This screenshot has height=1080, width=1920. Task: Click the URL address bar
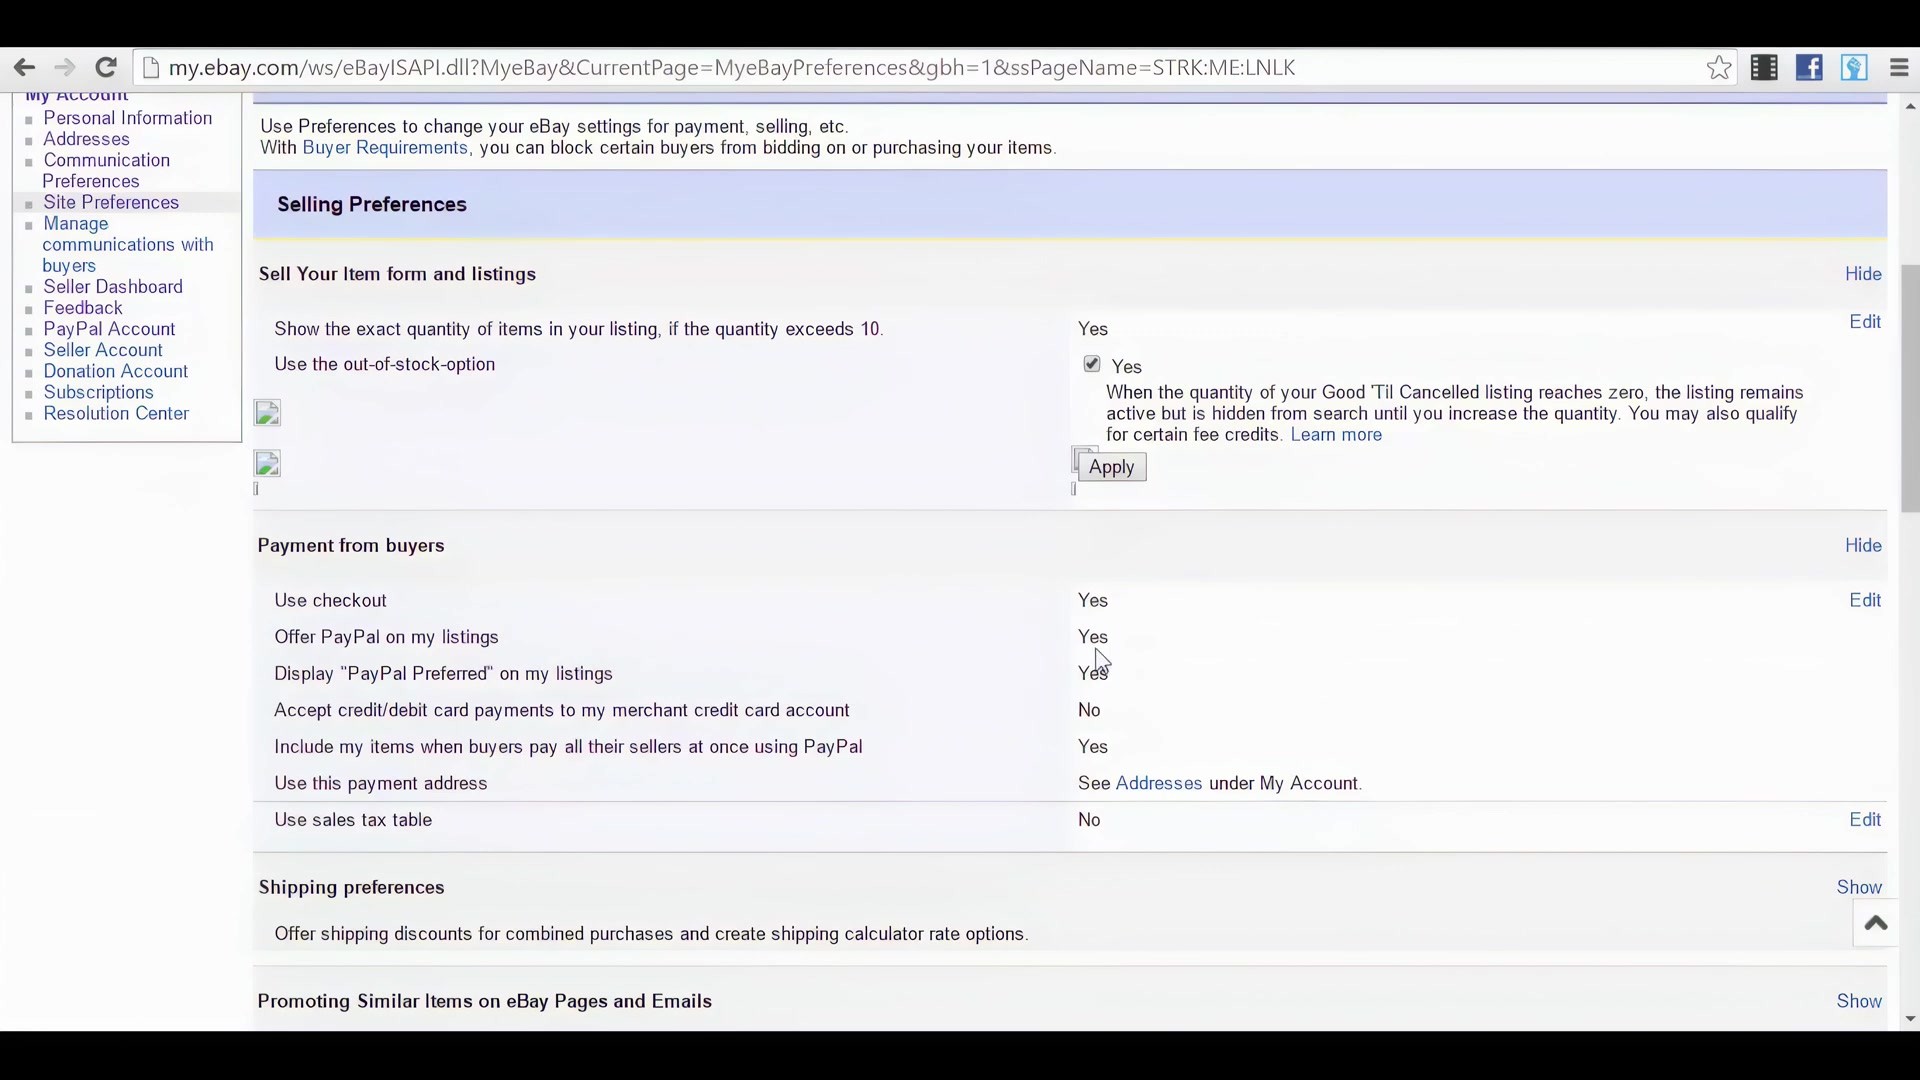coord(730,68)
